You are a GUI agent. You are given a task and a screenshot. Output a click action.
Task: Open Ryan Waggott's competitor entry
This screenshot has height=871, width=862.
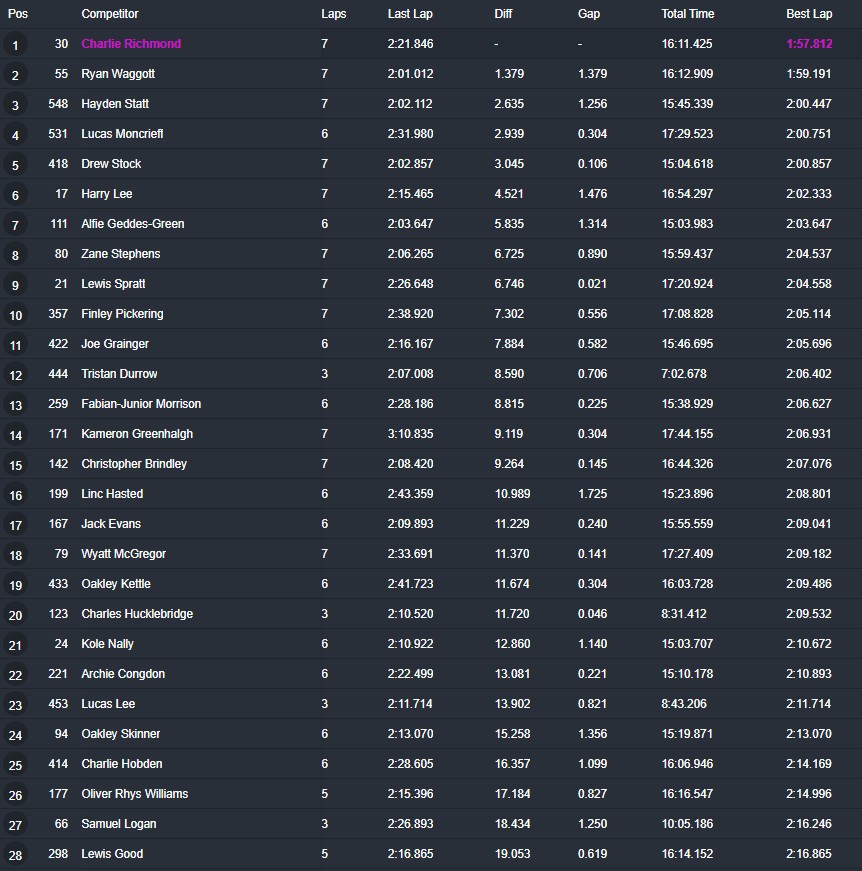tap(118, 74)
